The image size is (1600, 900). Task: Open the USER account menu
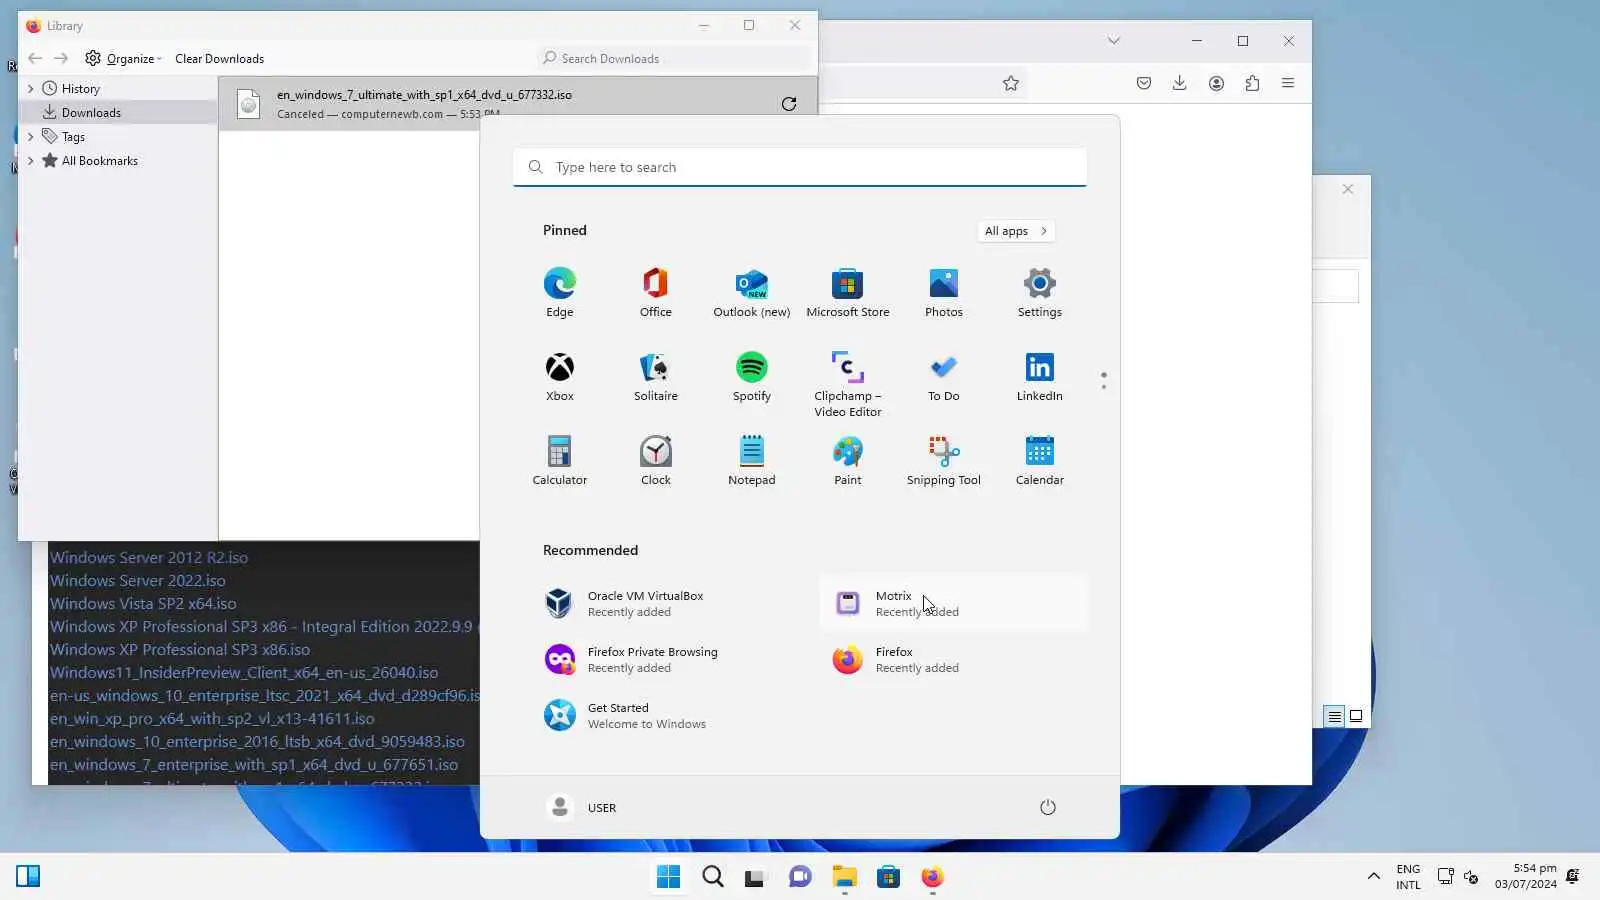(x=582, y=807)
